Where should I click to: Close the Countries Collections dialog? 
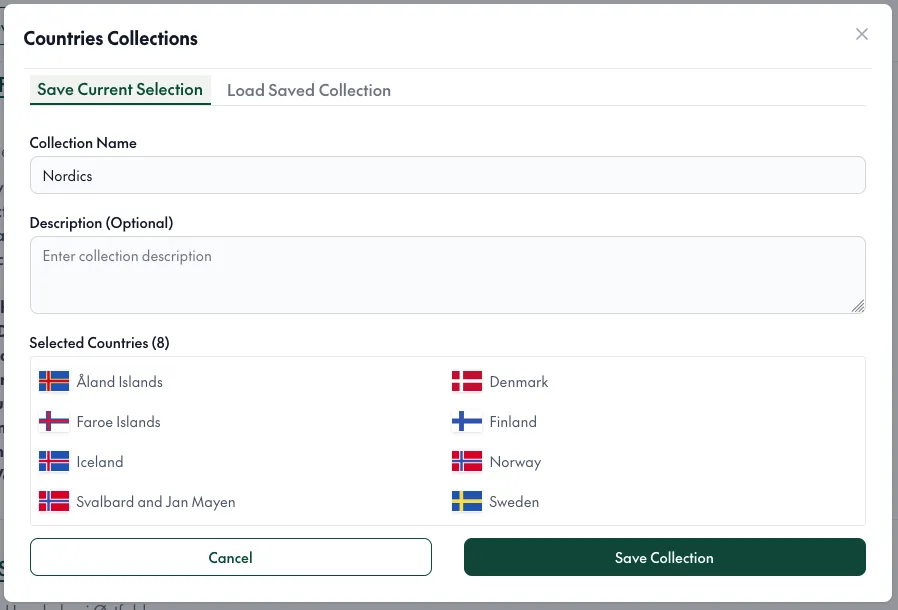(861, 34)
